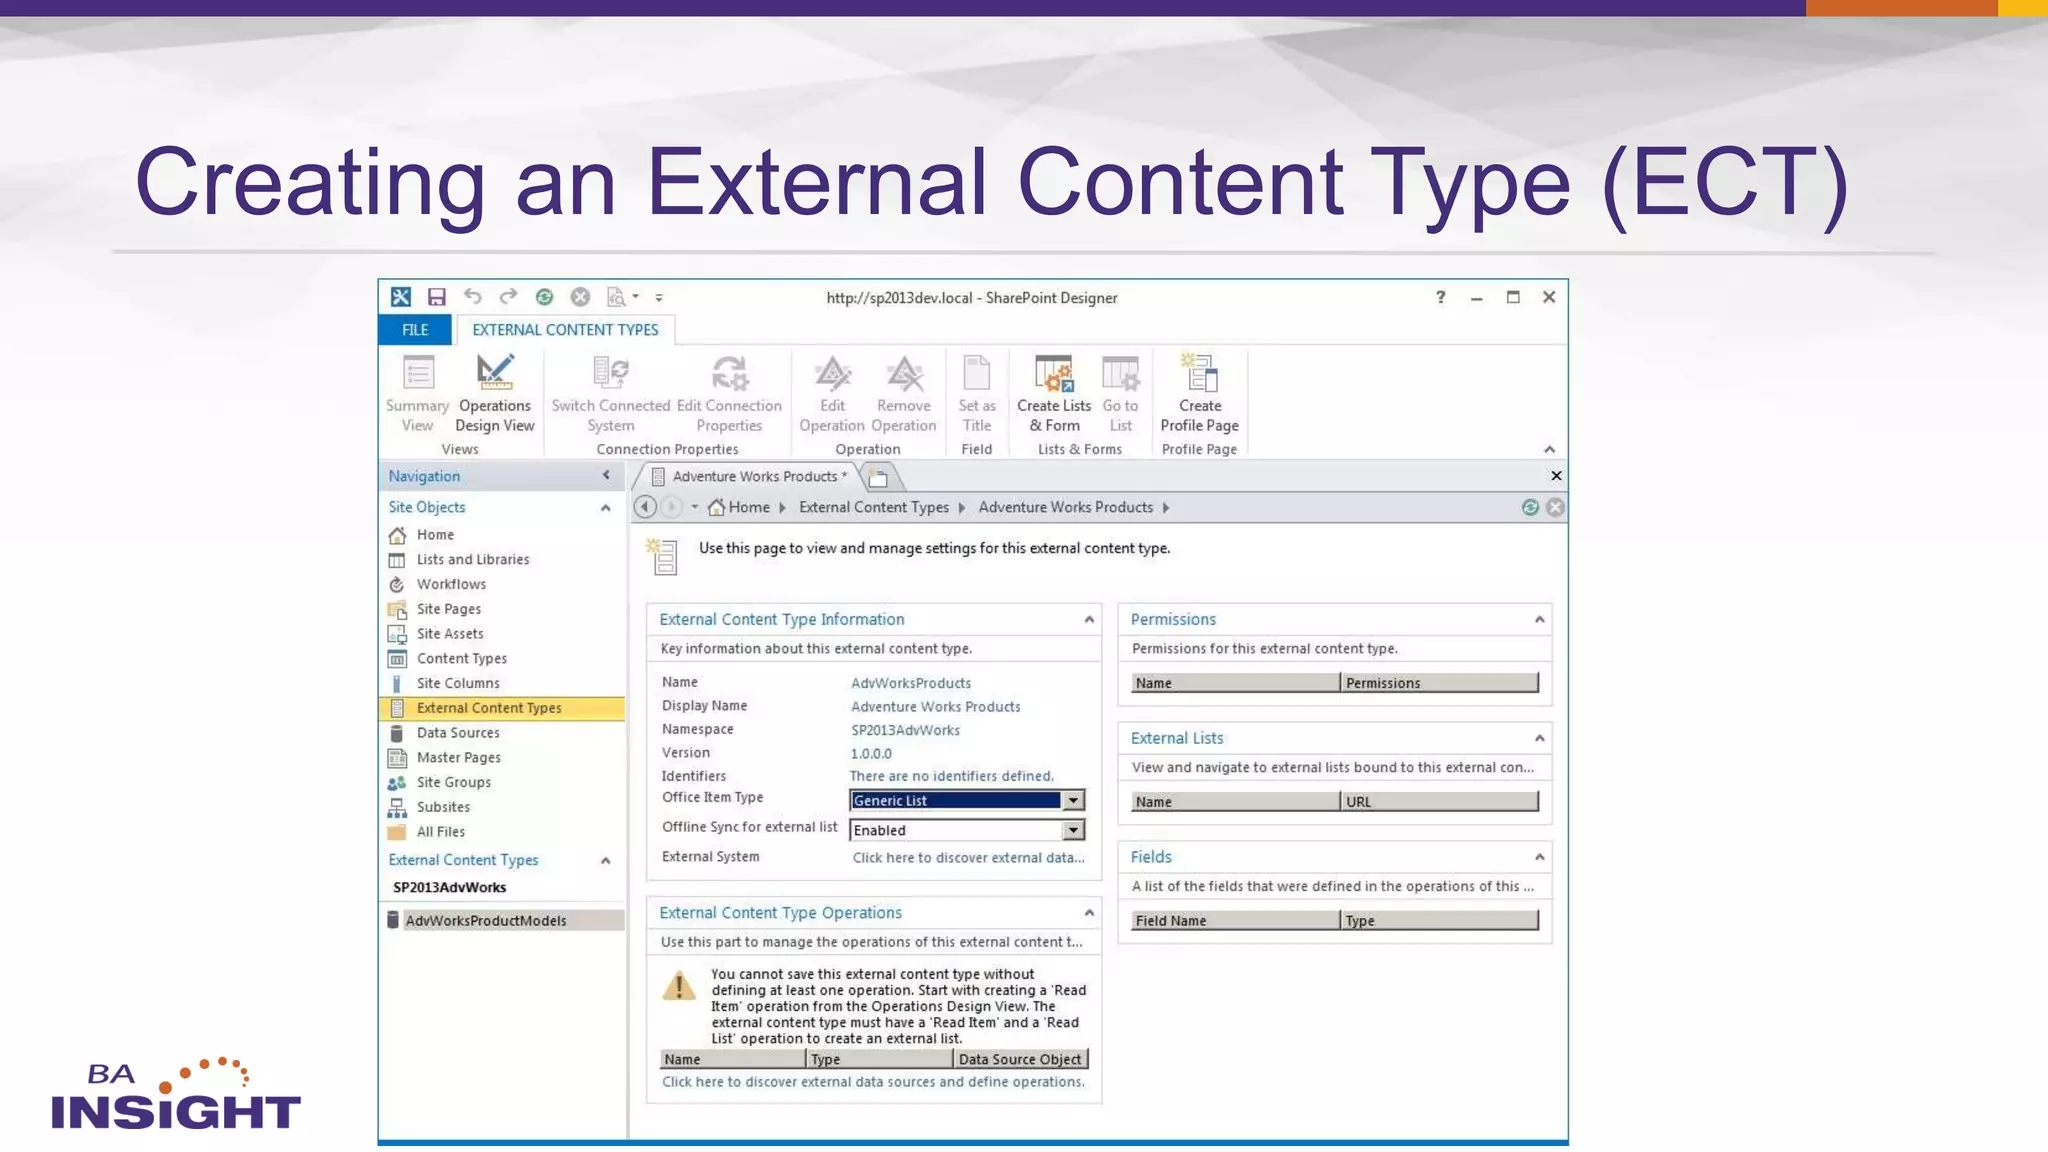
Task: Click the green Refresh icon in title bar
Action: pyautogui.click(x=544, y=297)
